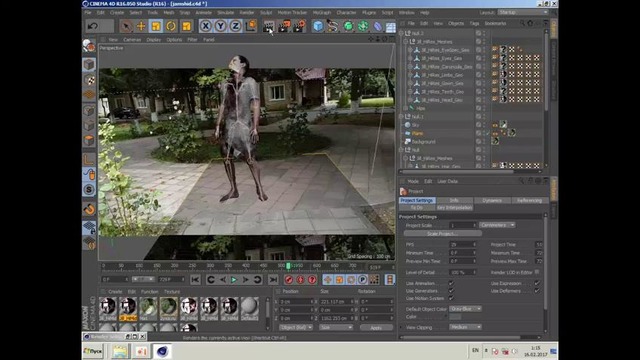The height and width of the screenshot is (360, 640).
Task: Toggle X axis lock
Action: point(206,26)
